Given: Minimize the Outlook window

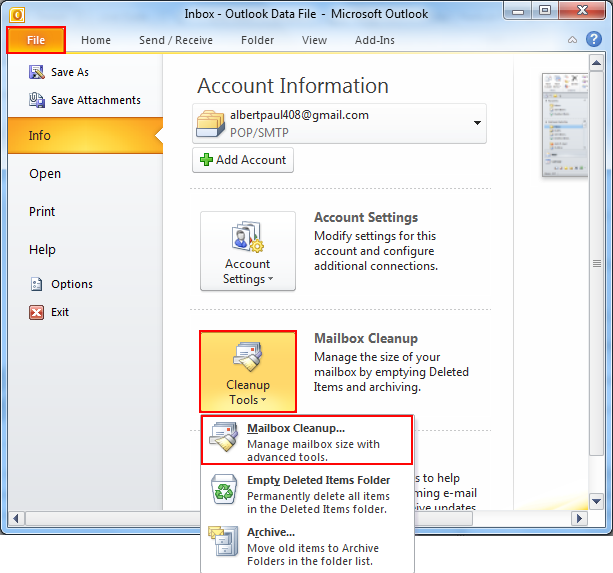Looking at the screenshot, I should tap(518, 10).
